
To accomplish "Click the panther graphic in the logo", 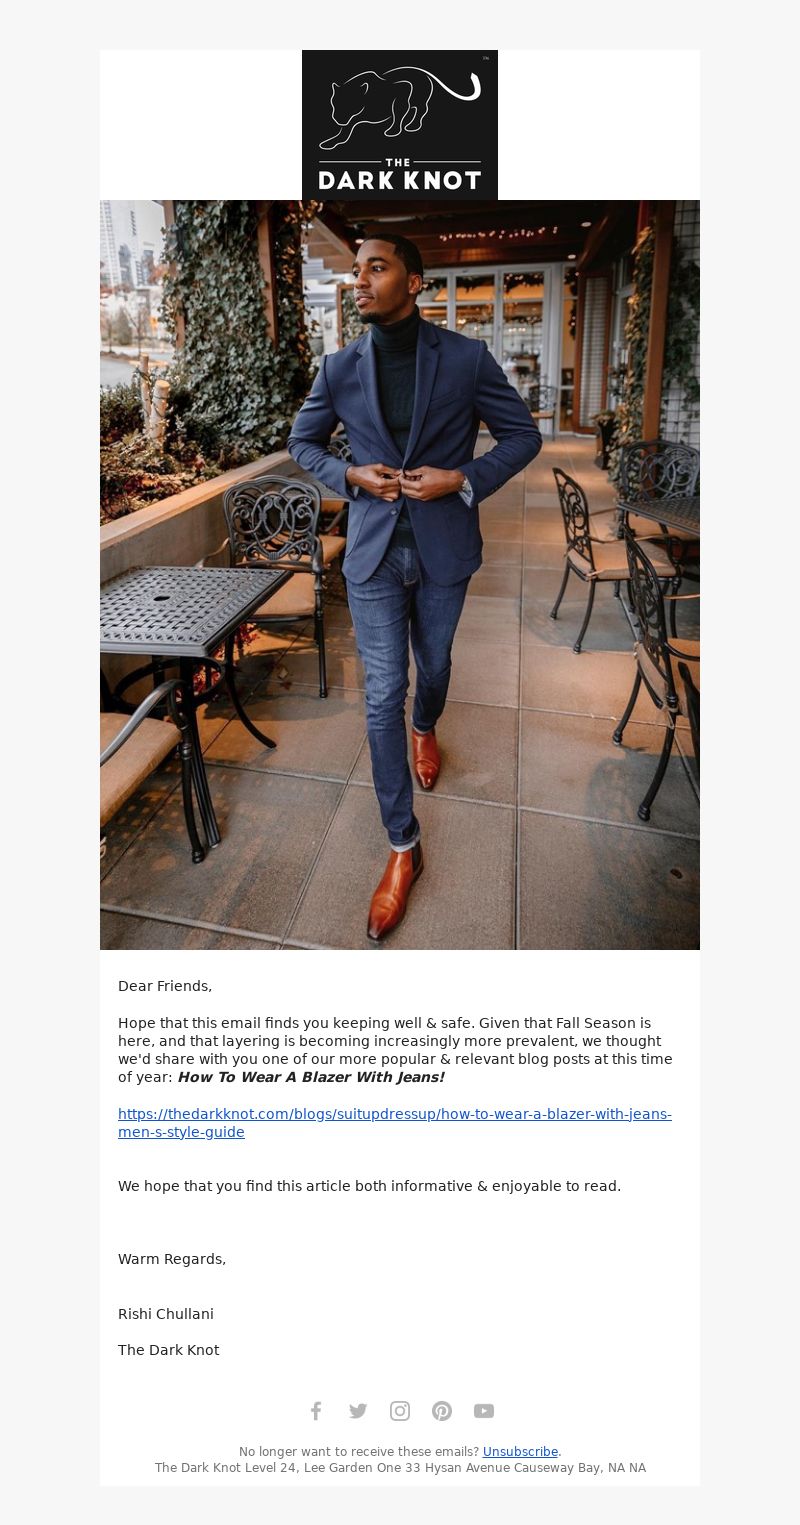I will [x=400, y=106].
